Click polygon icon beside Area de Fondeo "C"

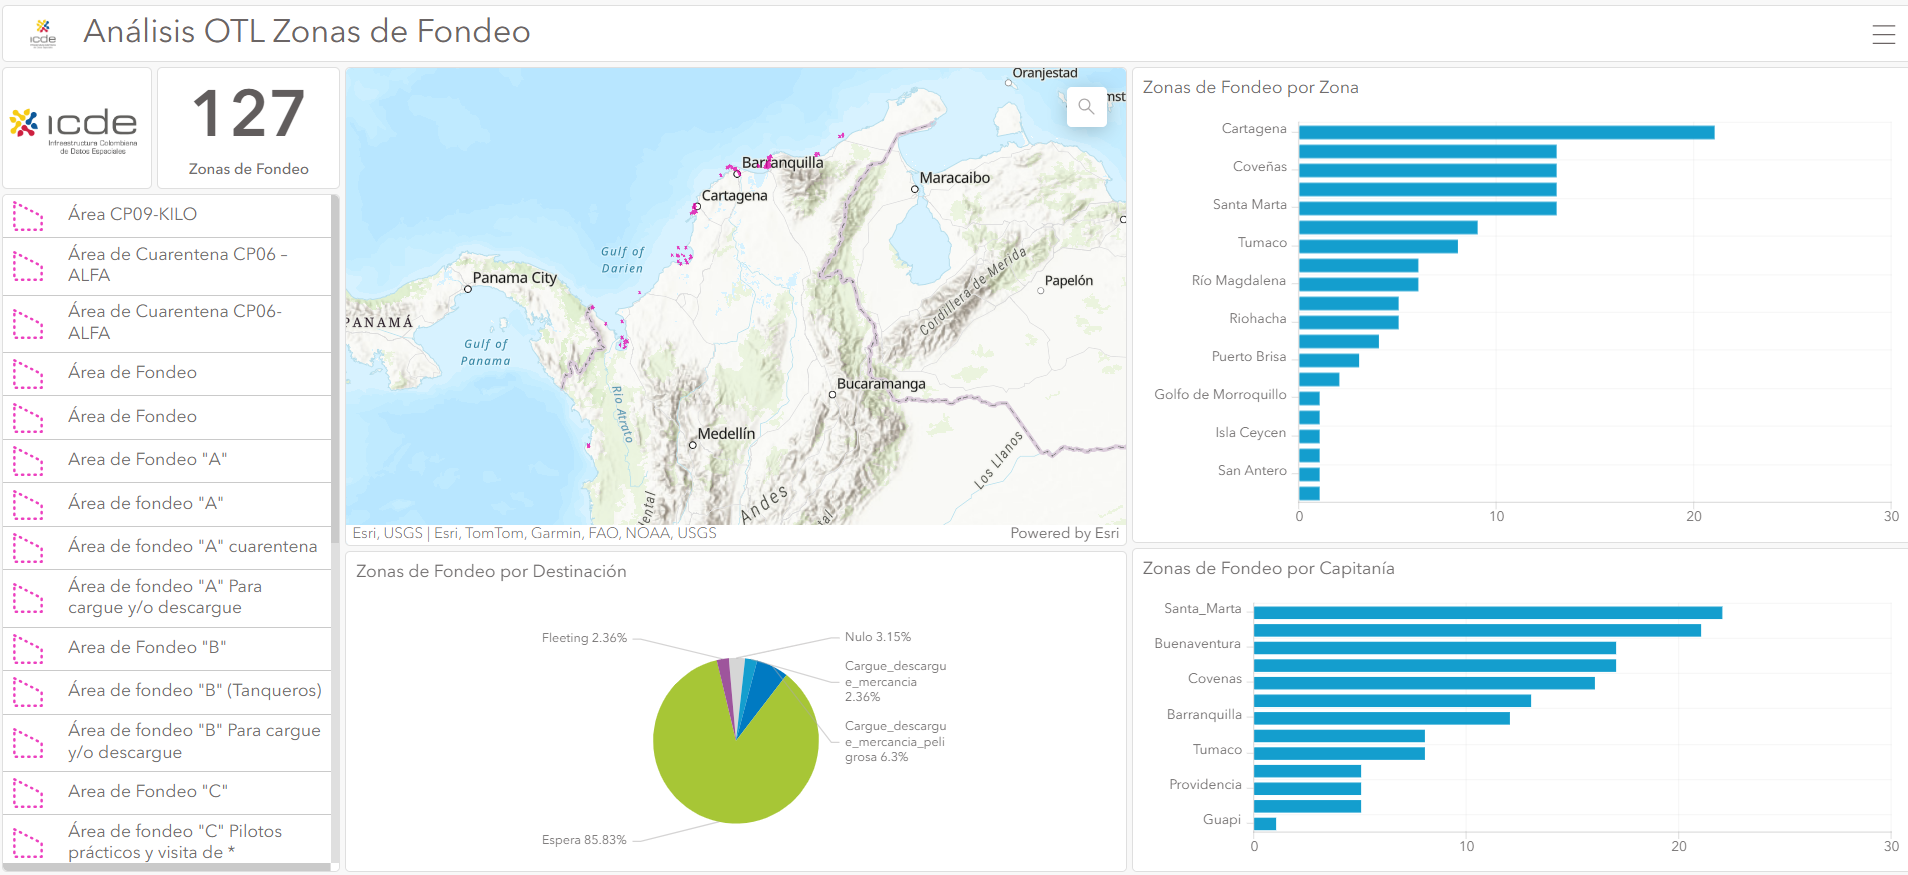[x=28, y=793]
